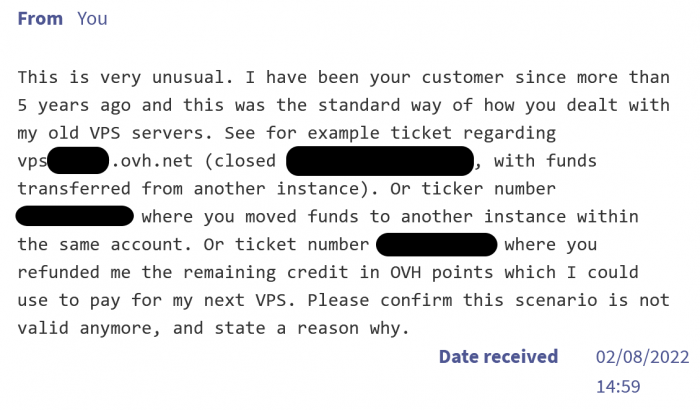Click redacted ticket number before "where you refunded"

click(x=436, y=244)
